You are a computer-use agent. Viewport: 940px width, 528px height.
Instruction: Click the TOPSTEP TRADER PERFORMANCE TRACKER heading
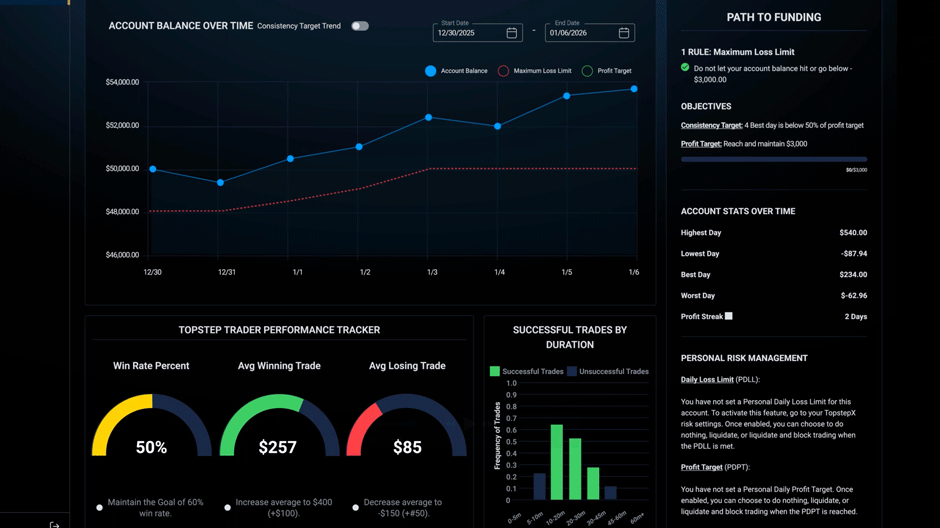click(279, 330)
